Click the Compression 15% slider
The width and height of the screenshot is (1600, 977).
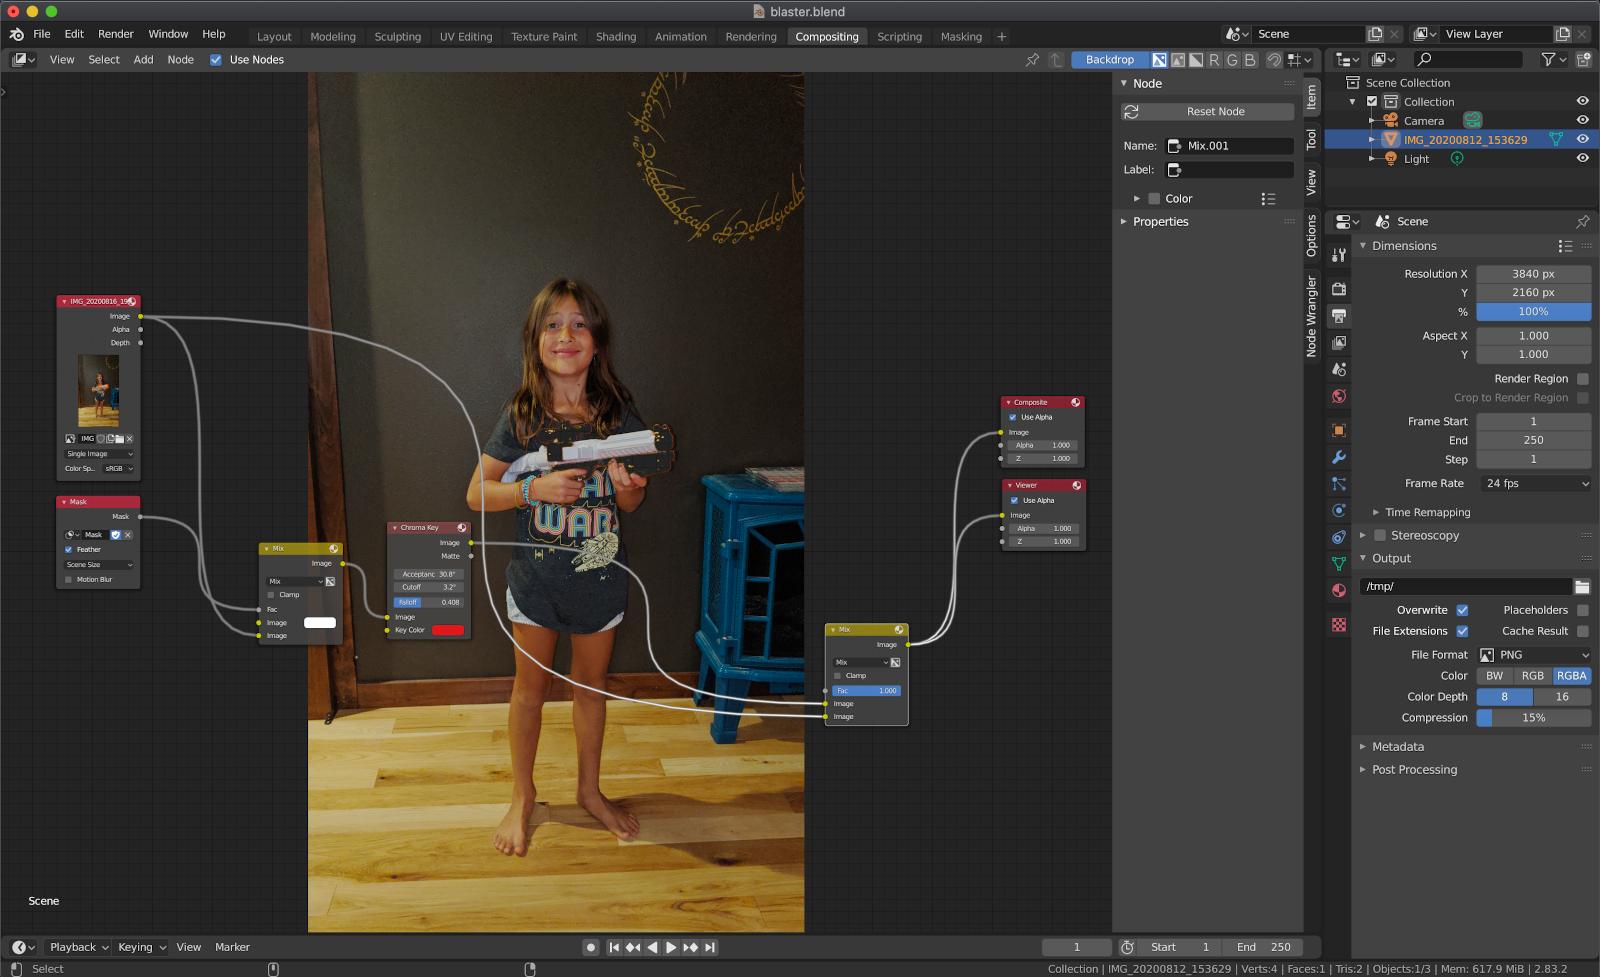(1534, 718)
